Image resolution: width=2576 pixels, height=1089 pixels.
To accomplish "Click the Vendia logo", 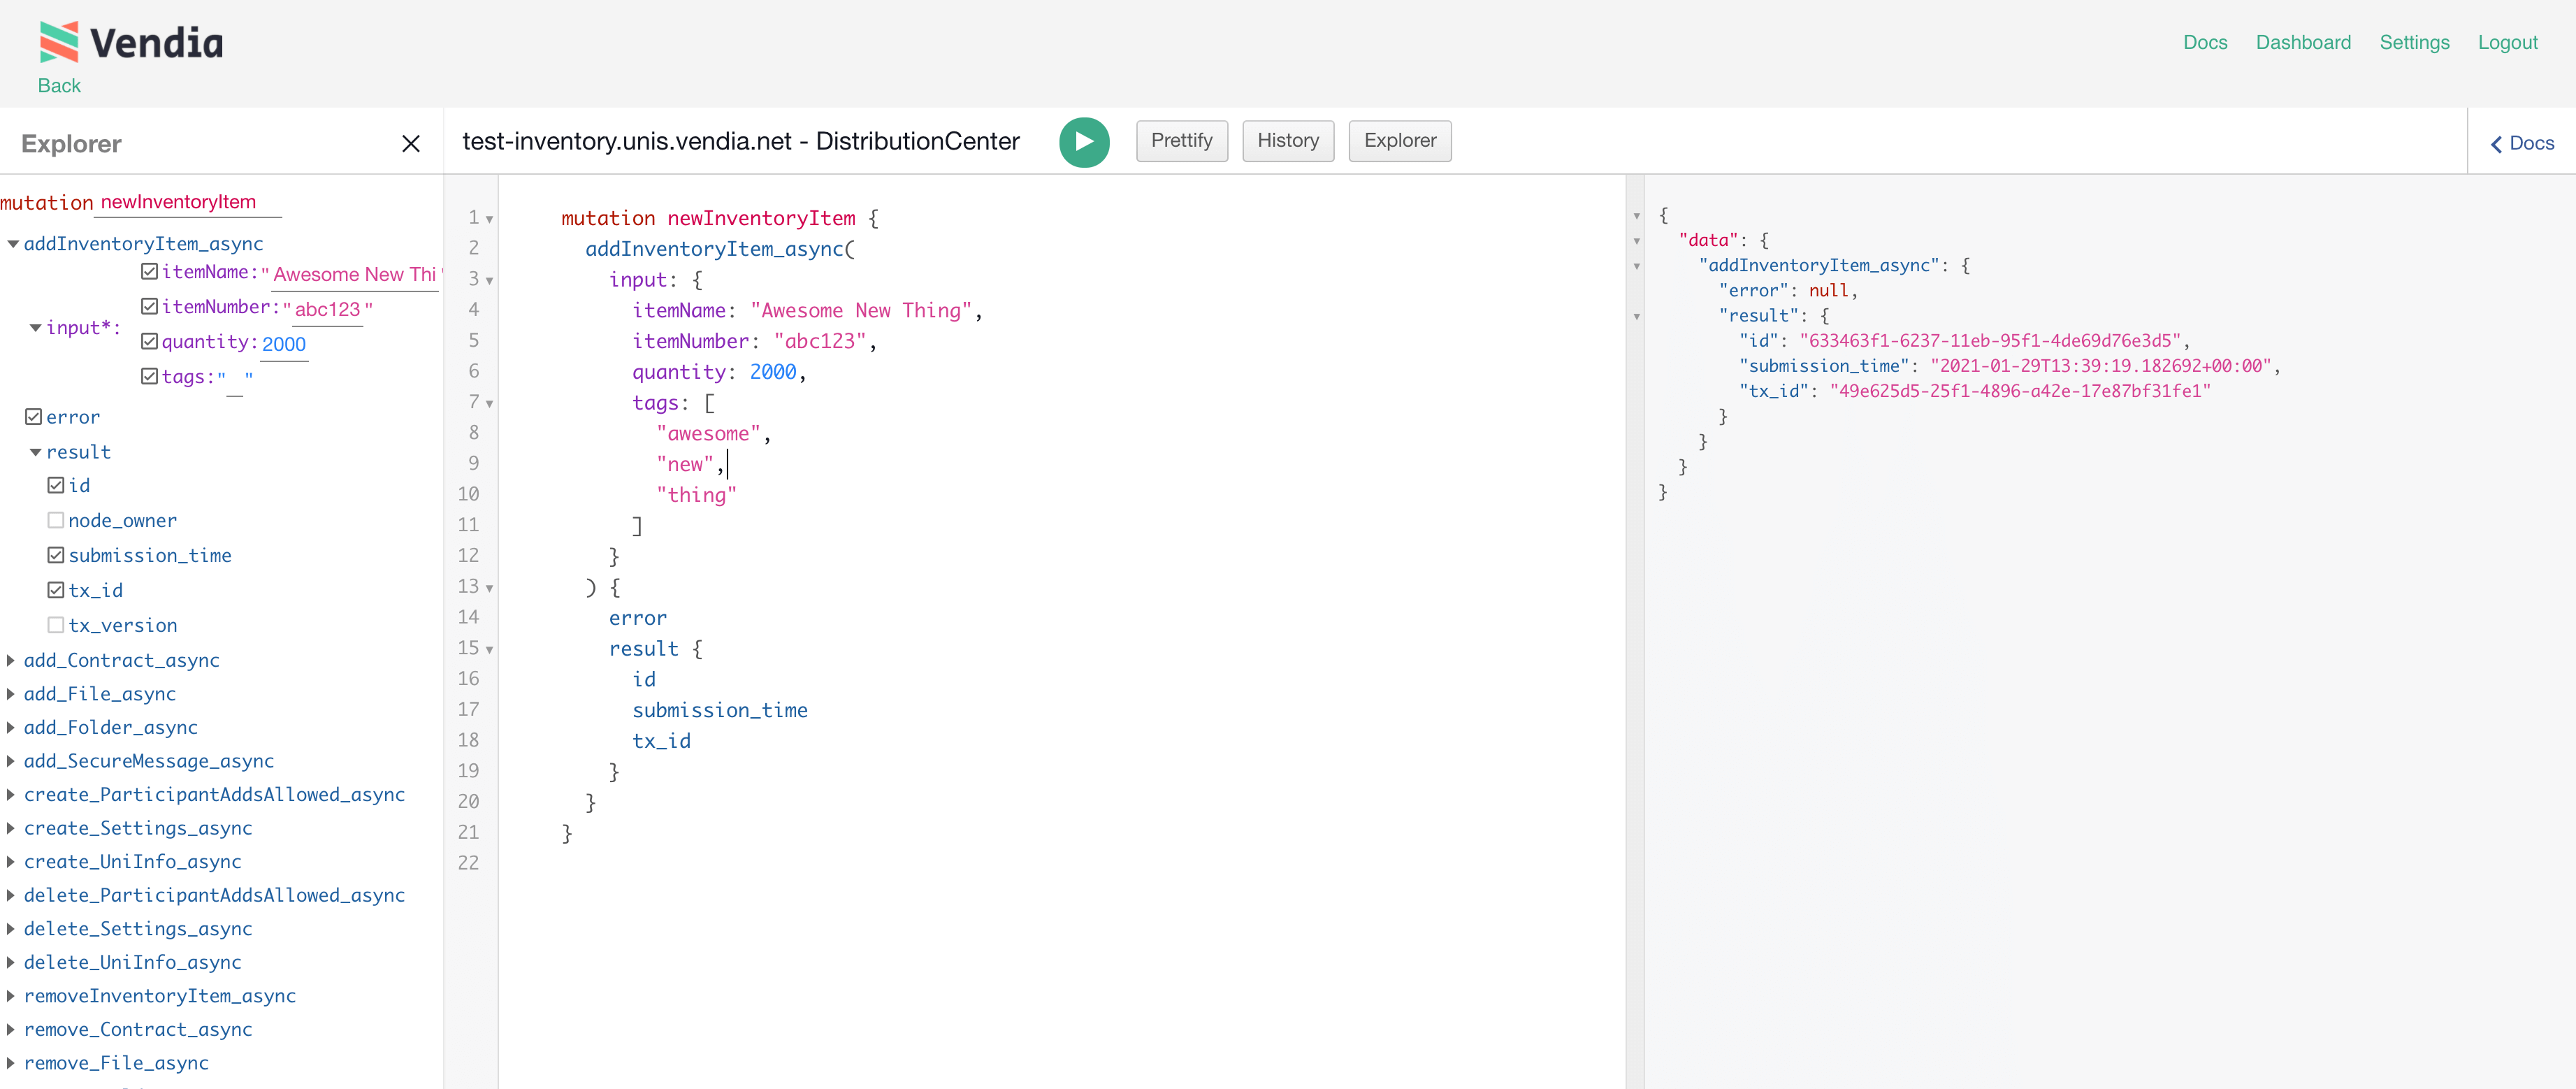I will click(131, 42).
